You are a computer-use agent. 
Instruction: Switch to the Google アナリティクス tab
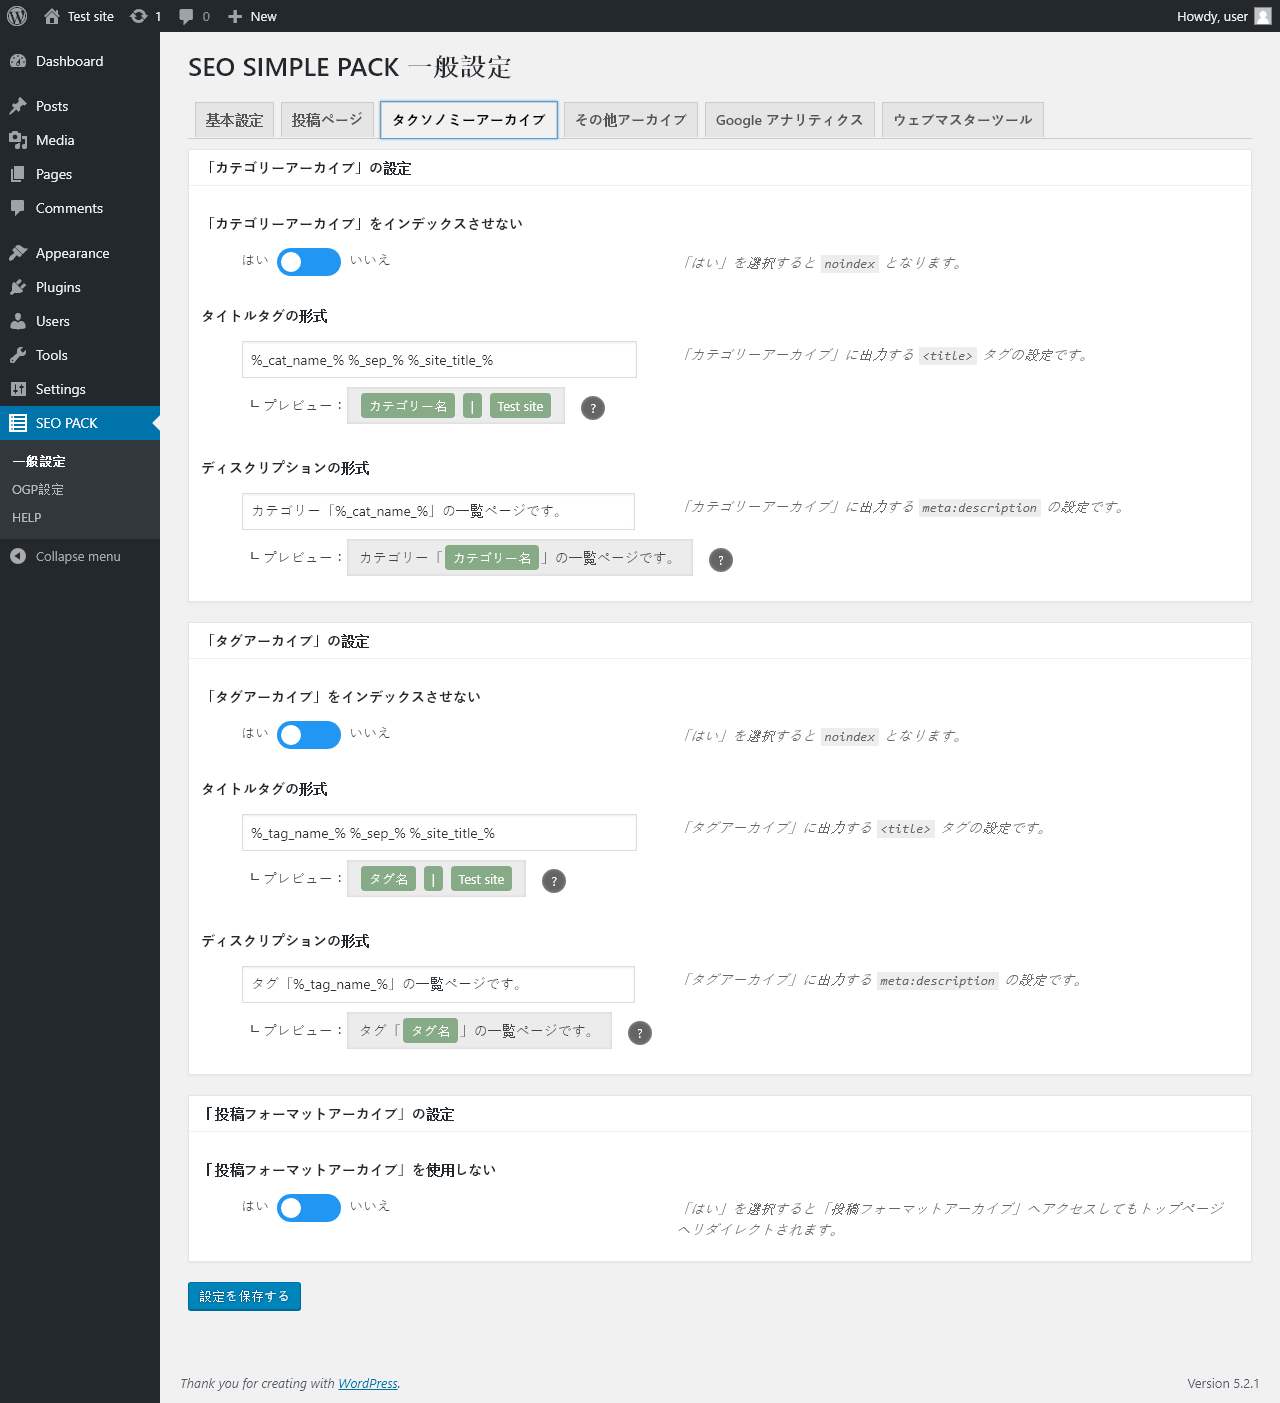pyautogui.click(x=790, y=120)
